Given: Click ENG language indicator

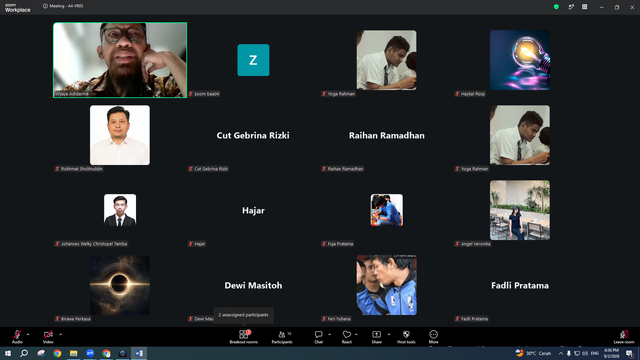Looking at the screenshot, I should click(595, 353).
